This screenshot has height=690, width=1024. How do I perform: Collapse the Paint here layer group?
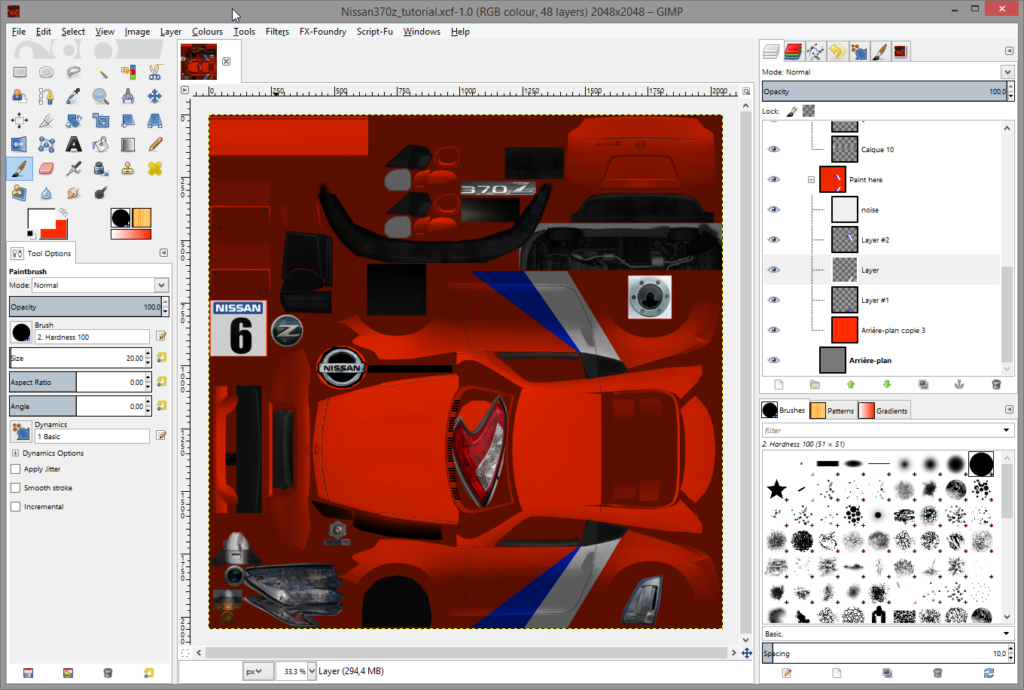[x=811, y=180]
